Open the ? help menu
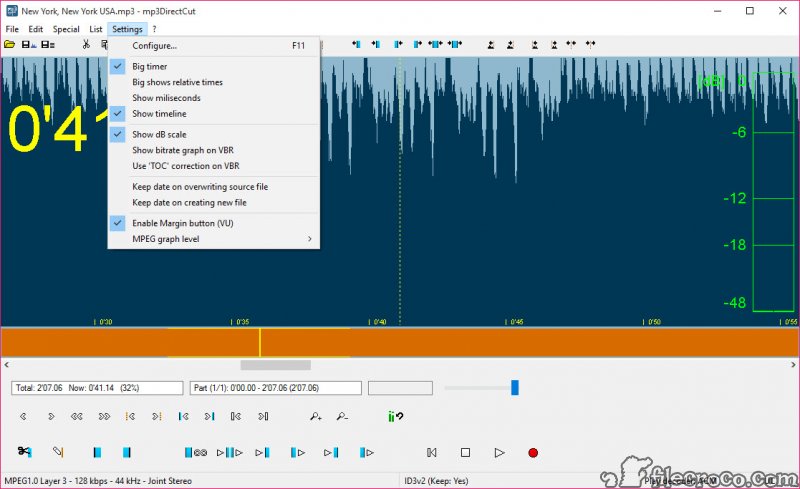This screenshot has width=800, height=489. pyautogui.click(x=154, y=29)
